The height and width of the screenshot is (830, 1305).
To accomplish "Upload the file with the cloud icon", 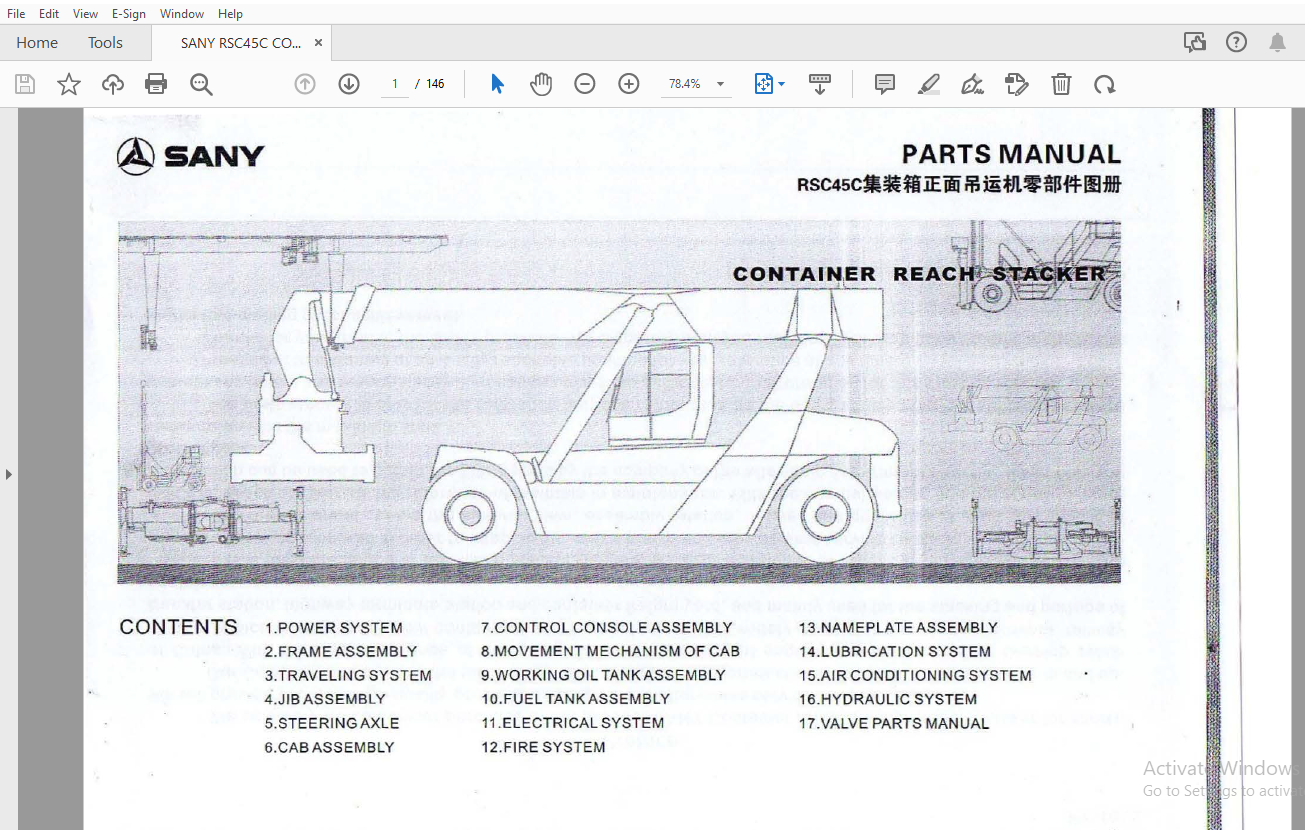I will [113, 84].
